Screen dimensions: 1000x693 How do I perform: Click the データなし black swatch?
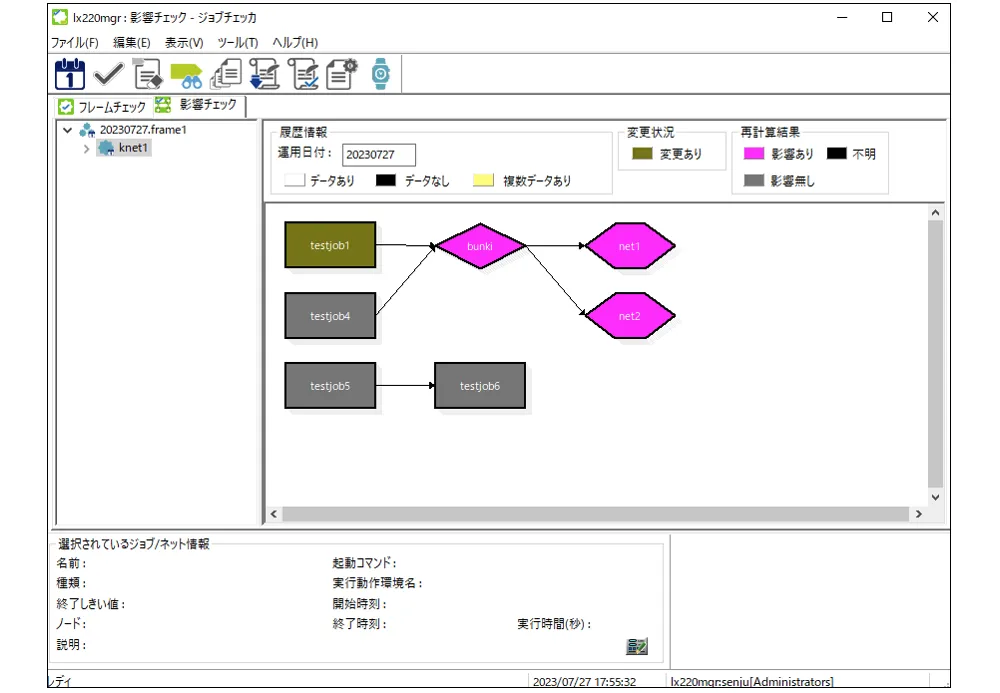pyautogui.click(x=386, y=180)
